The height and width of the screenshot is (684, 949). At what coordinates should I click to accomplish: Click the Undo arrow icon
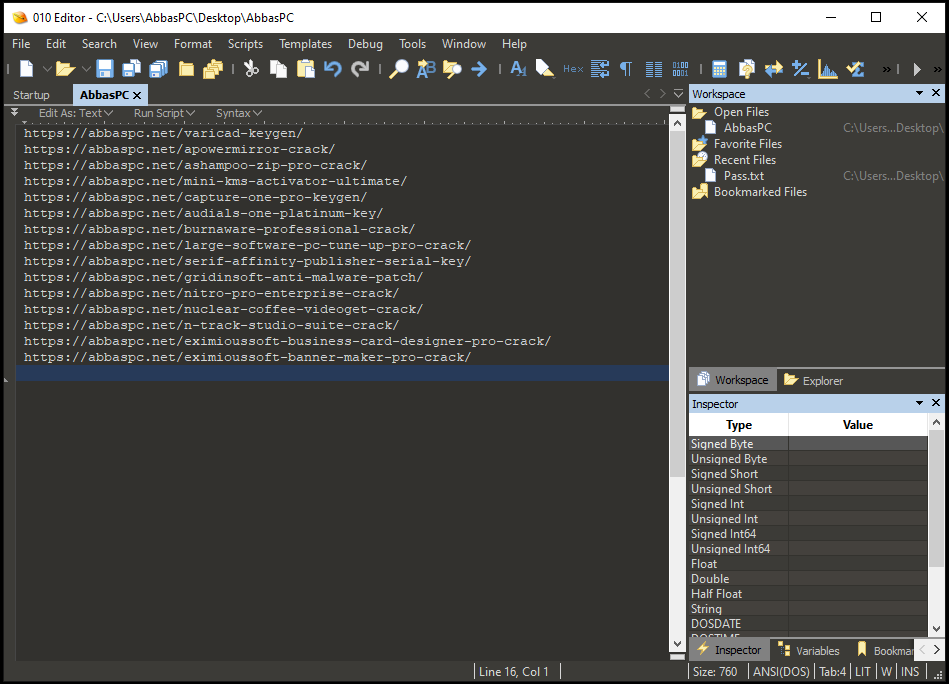[x=333, y=69]
